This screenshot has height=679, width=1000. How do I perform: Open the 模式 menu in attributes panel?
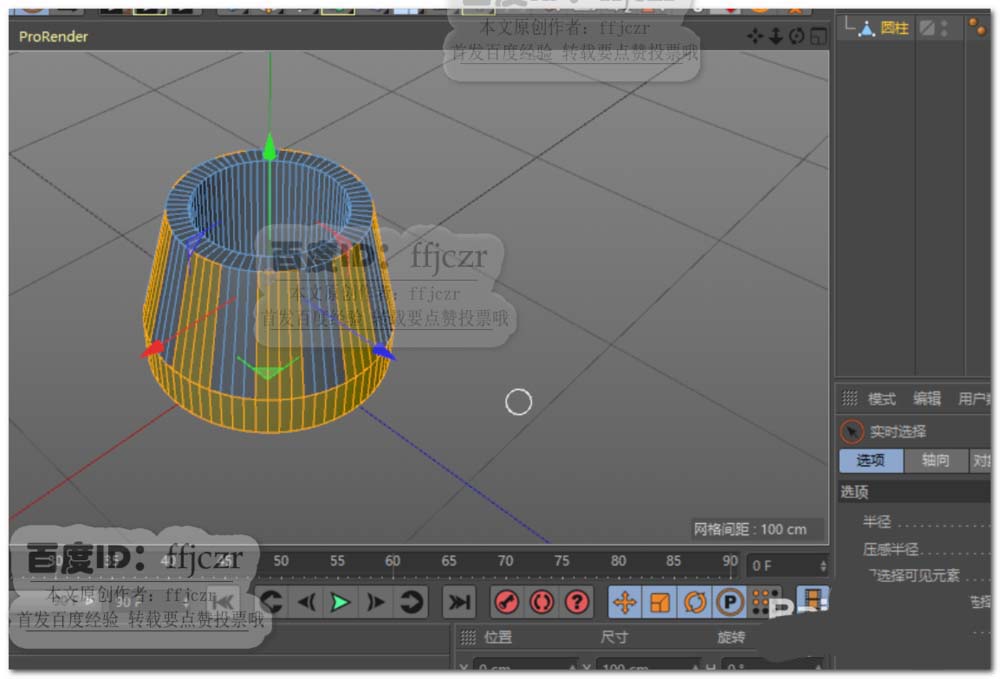click(x=881, y=398)
